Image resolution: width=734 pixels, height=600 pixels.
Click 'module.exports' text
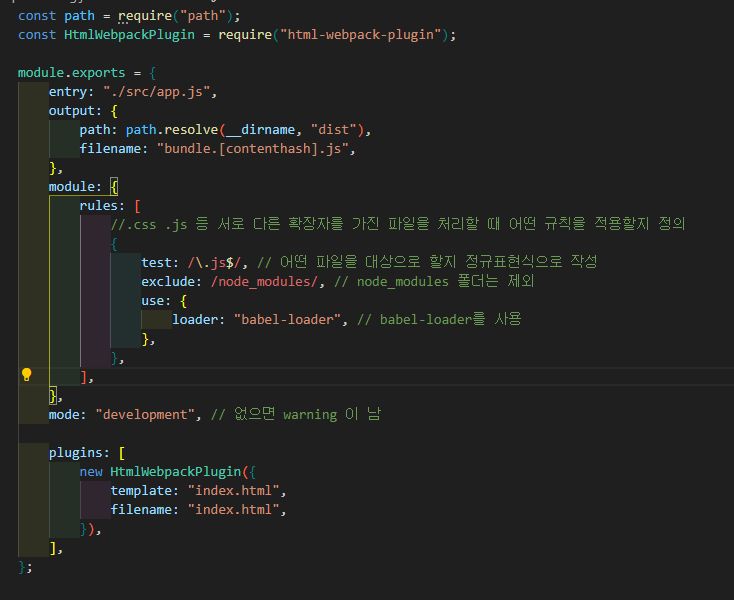(x=72, y=73)
